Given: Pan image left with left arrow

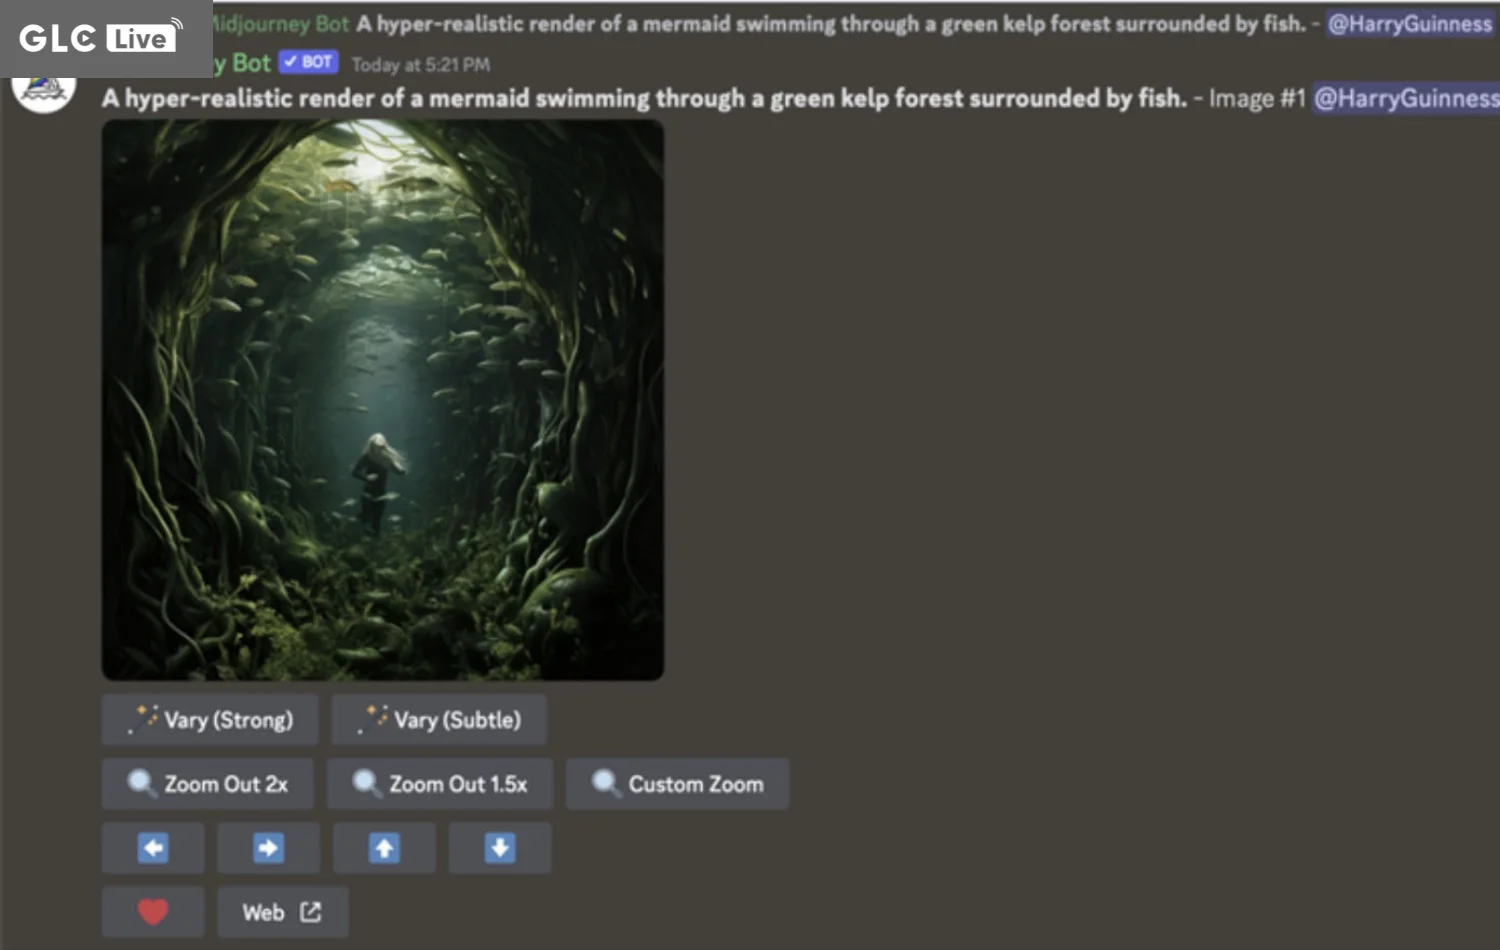Looking at the screenshot, I should [153, 848].
